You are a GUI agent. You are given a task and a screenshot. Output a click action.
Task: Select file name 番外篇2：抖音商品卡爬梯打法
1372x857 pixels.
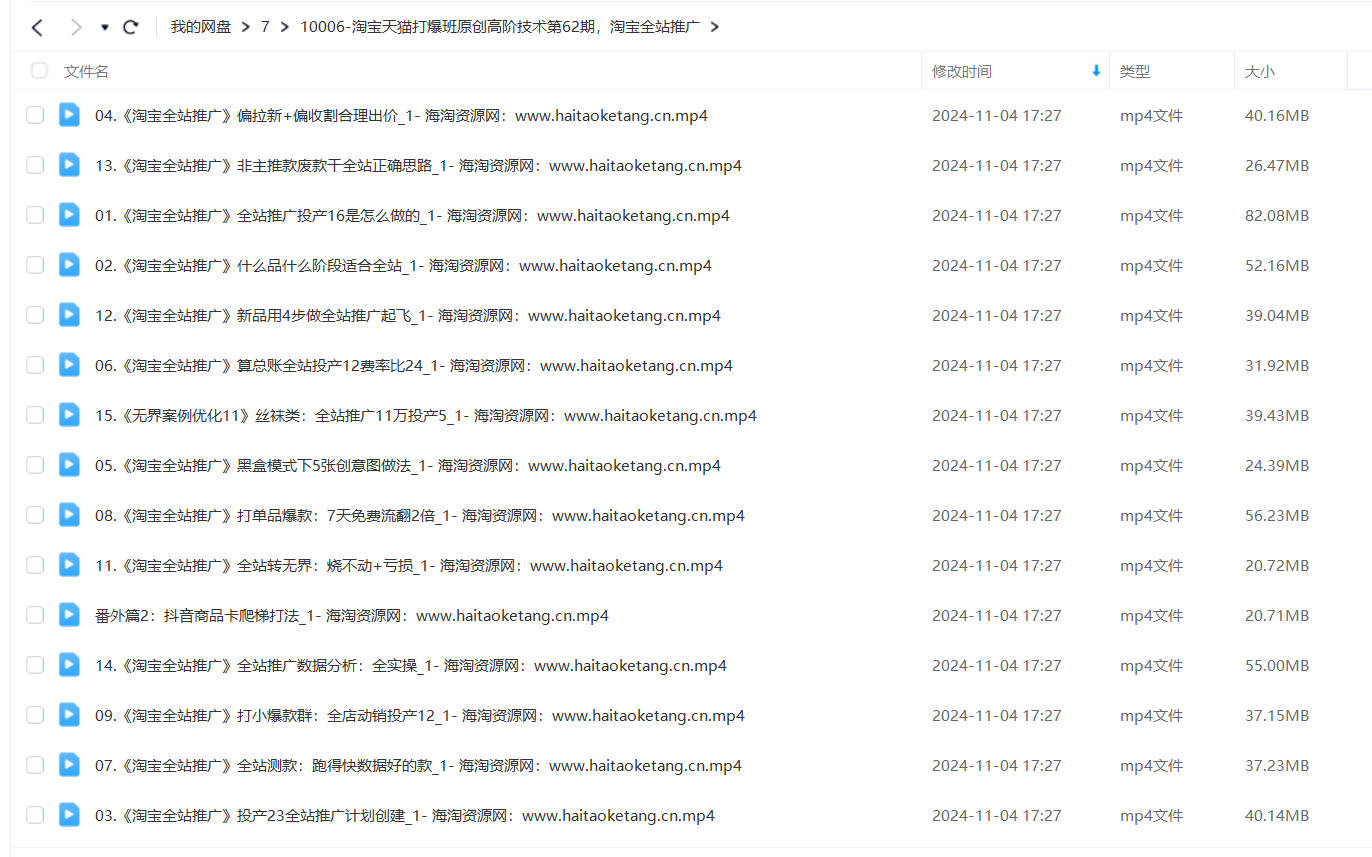pyautogui.click(x=352, y=615)
